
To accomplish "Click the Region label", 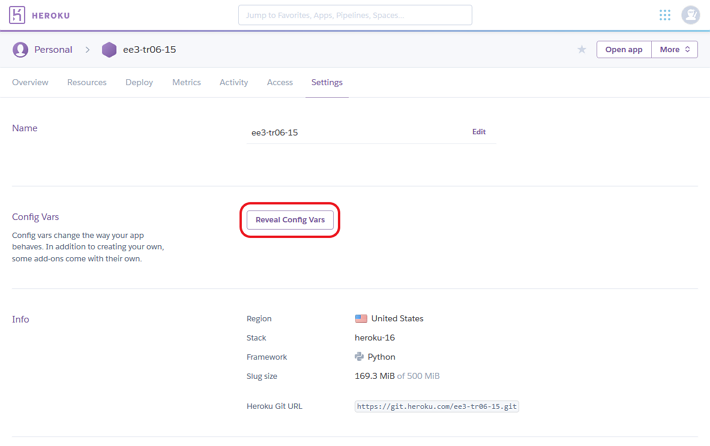I will pyautogui.click(x=259, y=319).
